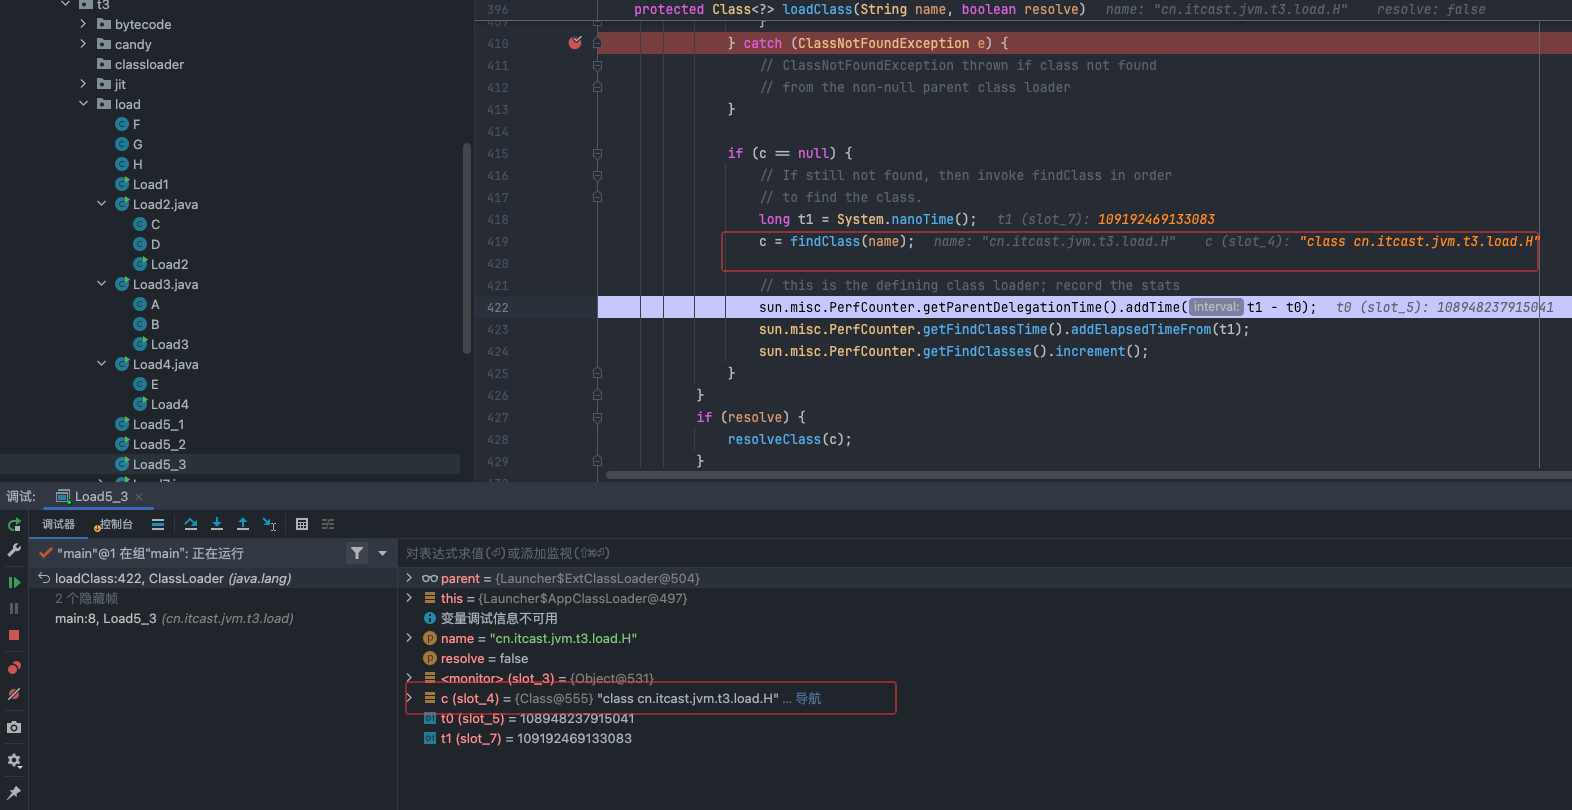Click the Rerun debug icon
This screenshot has width=1572, height=810.
tap(14, 525)
